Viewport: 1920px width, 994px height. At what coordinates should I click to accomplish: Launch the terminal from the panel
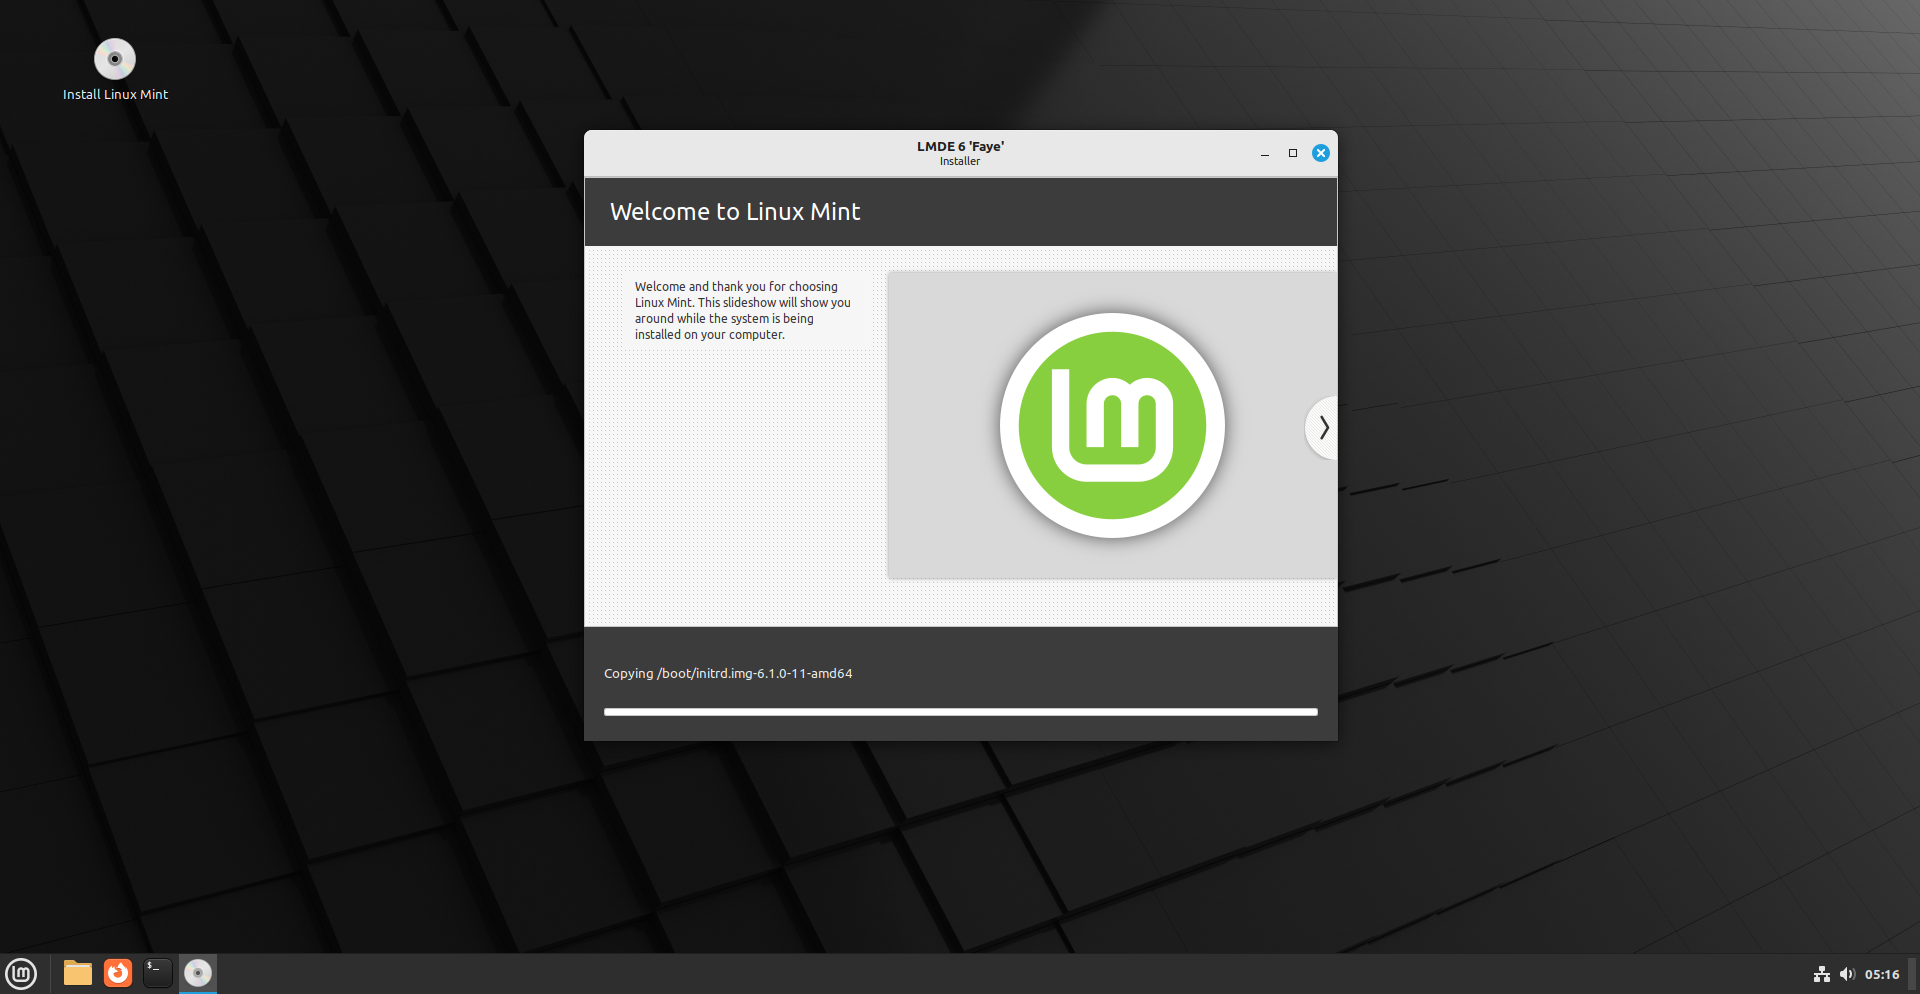point(158,973)
